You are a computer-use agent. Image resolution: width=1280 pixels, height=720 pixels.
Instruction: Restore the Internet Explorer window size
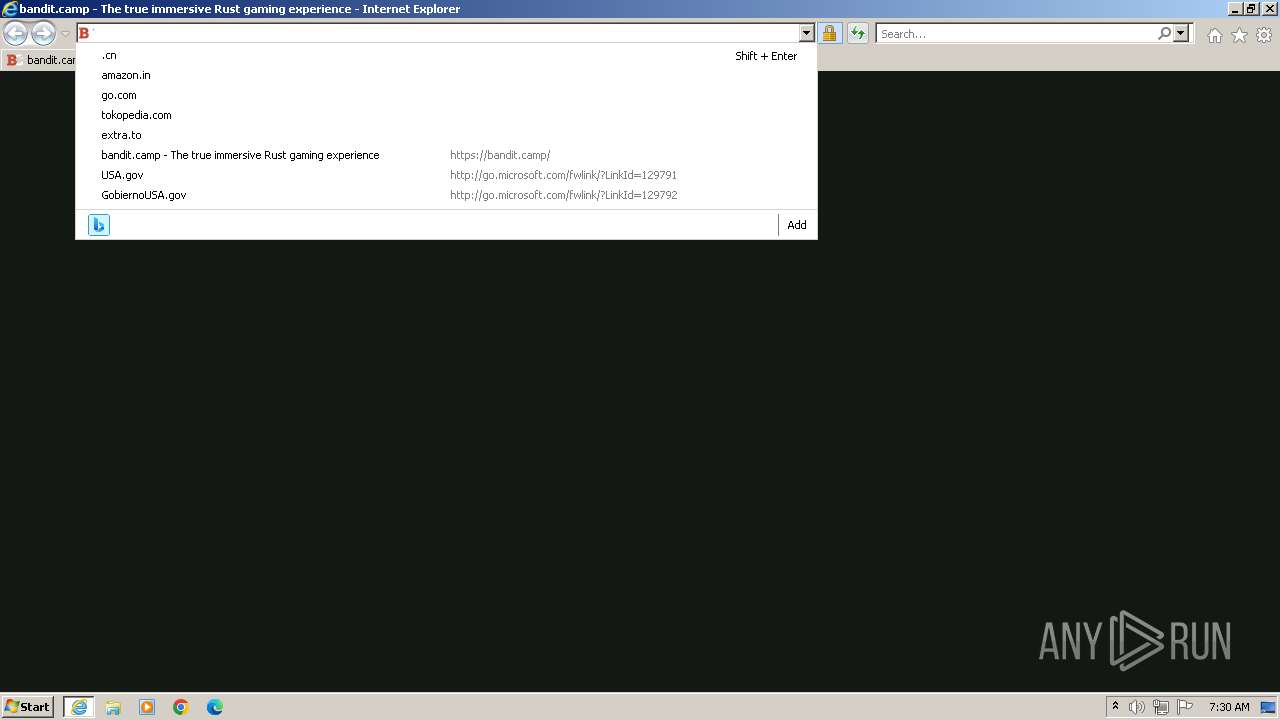(x=1251, y=9)
